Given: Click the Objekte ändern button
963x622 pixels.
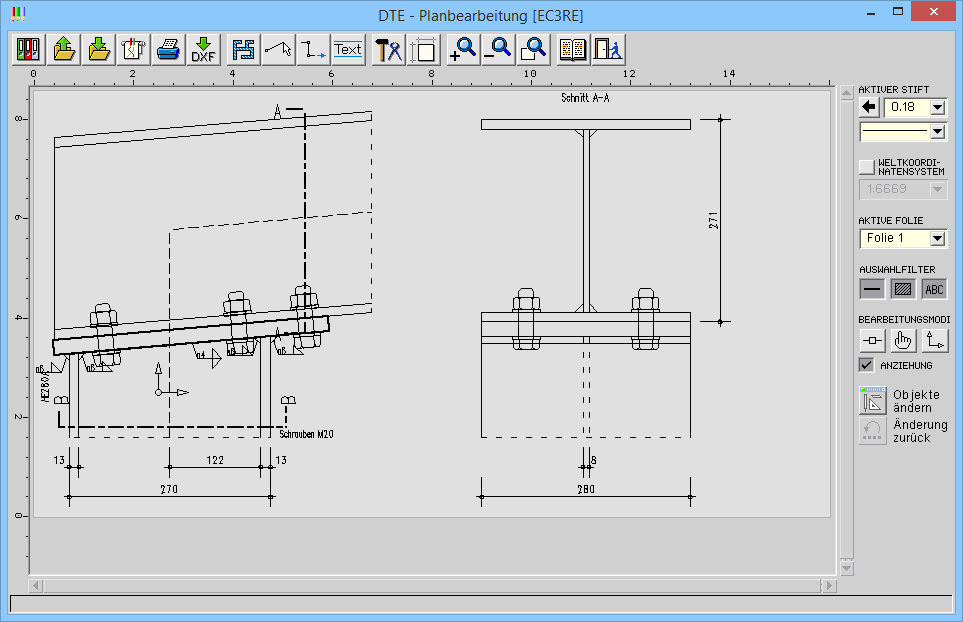Looking at the screenshot, I should tap(873, 401).
